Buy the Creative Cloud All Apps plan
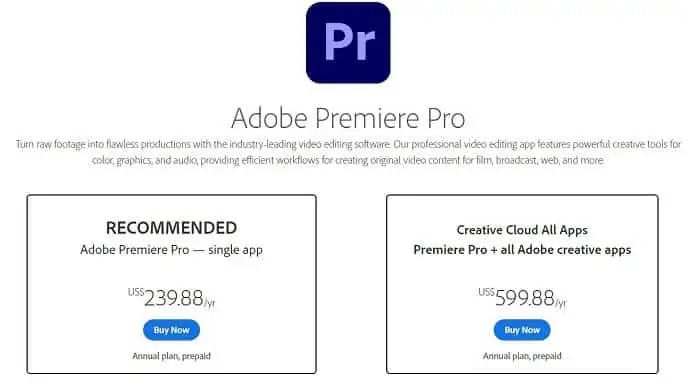This screenshot has height=391, width=690. coord(522,330)
